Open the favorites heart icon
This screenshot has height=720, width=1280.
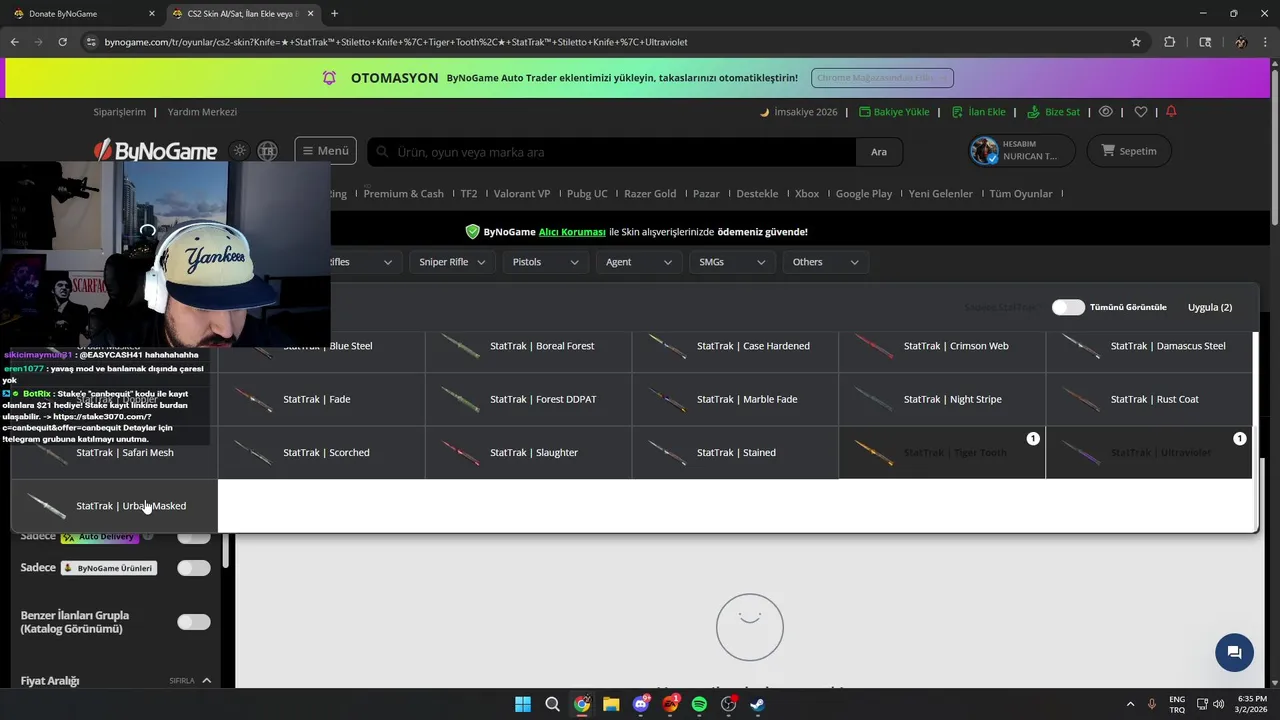point(1141,112)
